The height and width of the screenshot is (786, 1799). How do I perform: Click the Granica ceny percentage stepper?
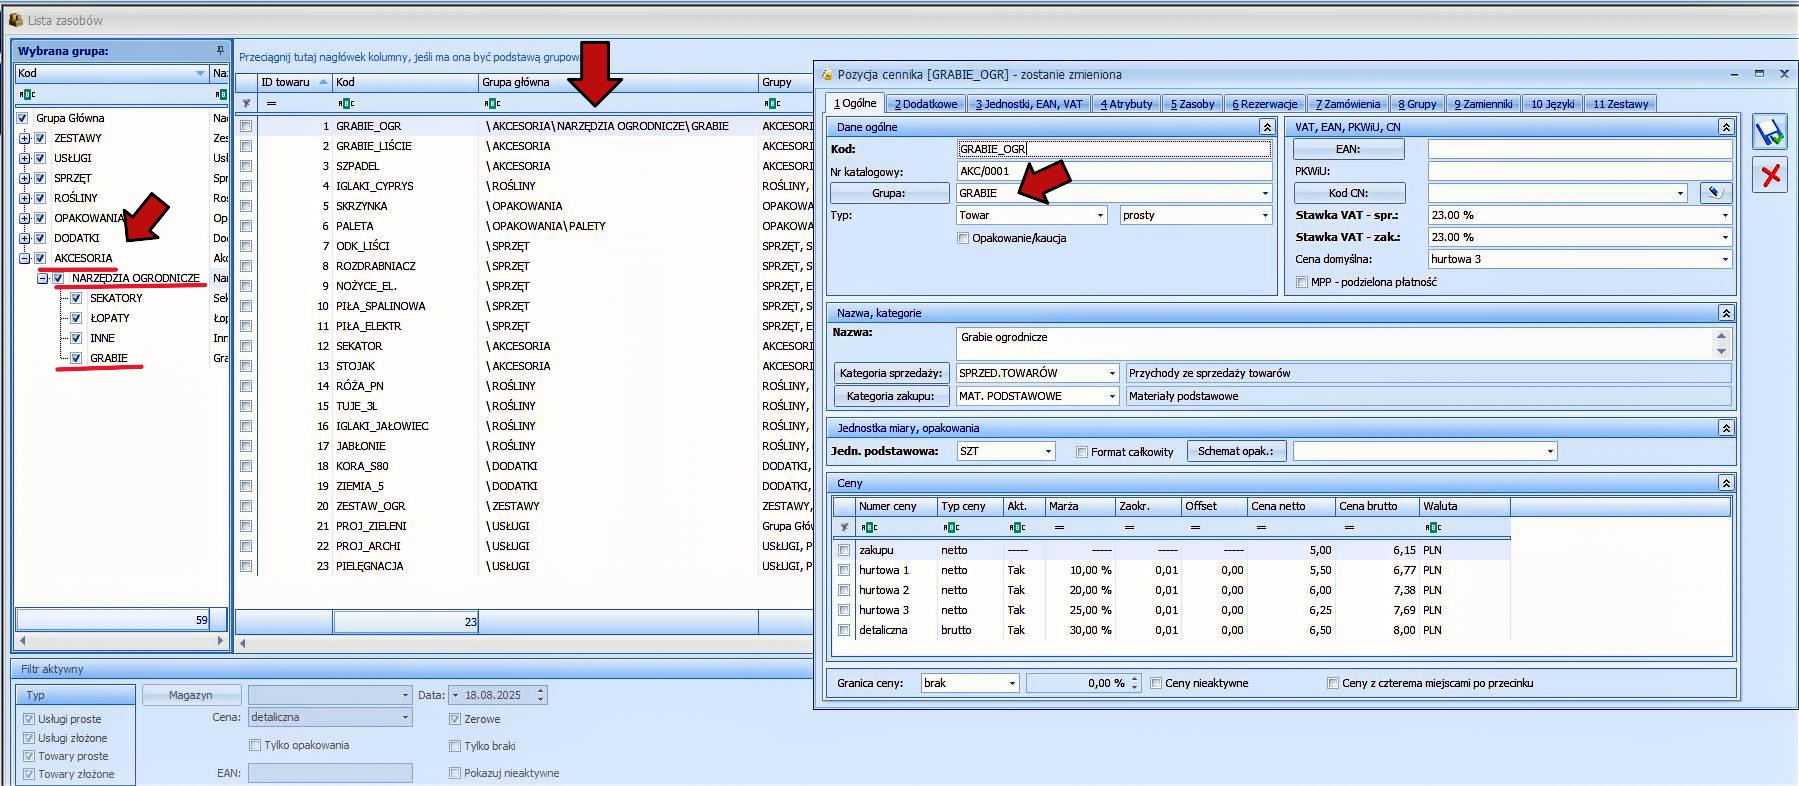pos(1134,683)
